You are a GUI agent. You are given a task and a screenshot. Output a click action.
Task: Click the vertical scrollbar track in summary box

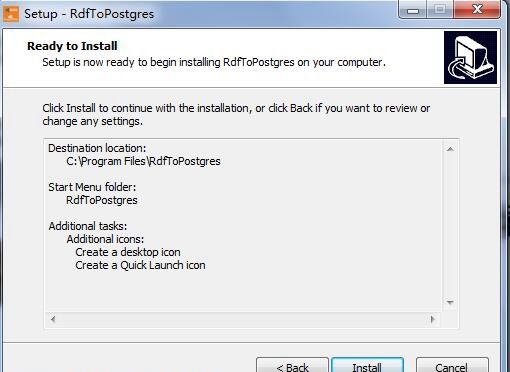pyautogui.click(x=450, y=226)
